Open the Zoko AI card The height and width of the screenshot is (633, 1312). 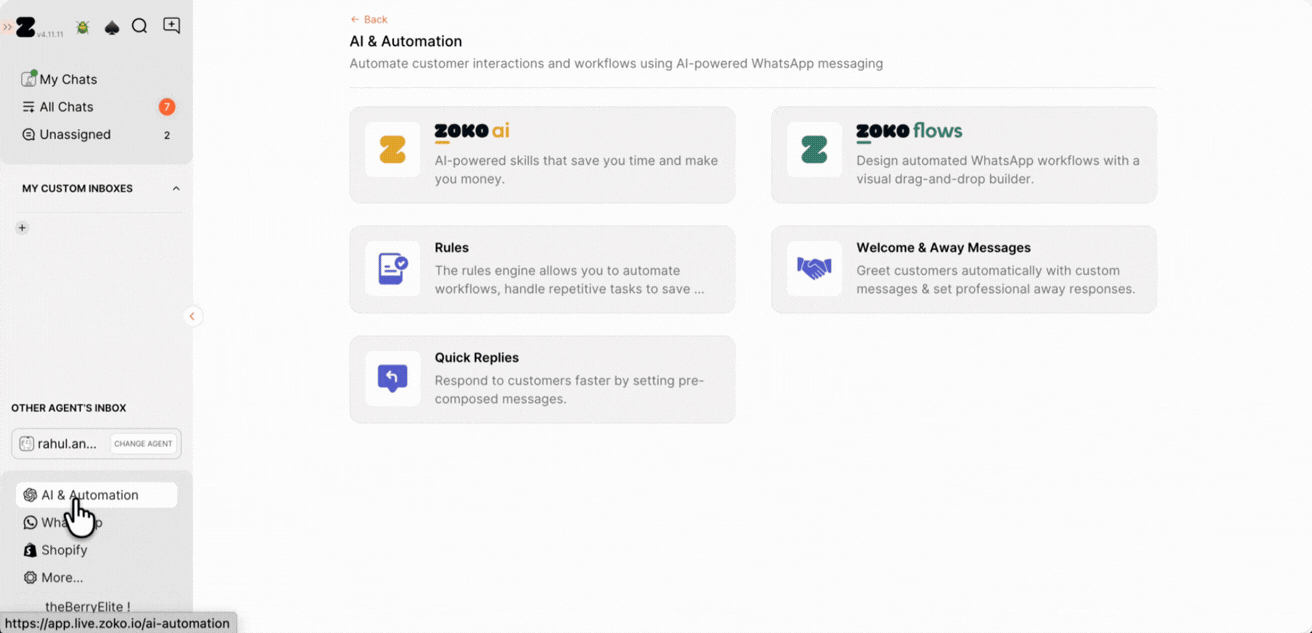click(542, 155)
